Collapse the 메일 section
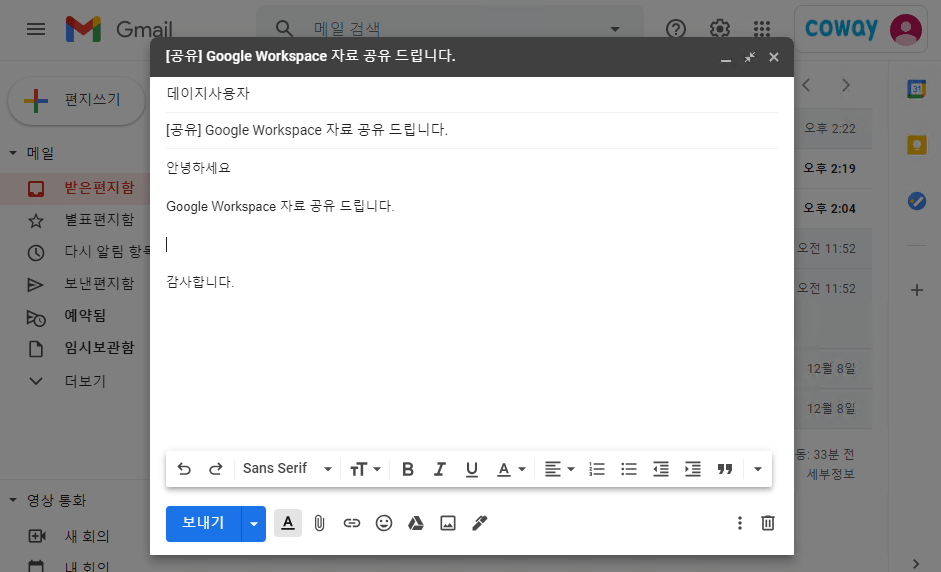Screen dimensions: 941x572 click(x=13, y=153)
